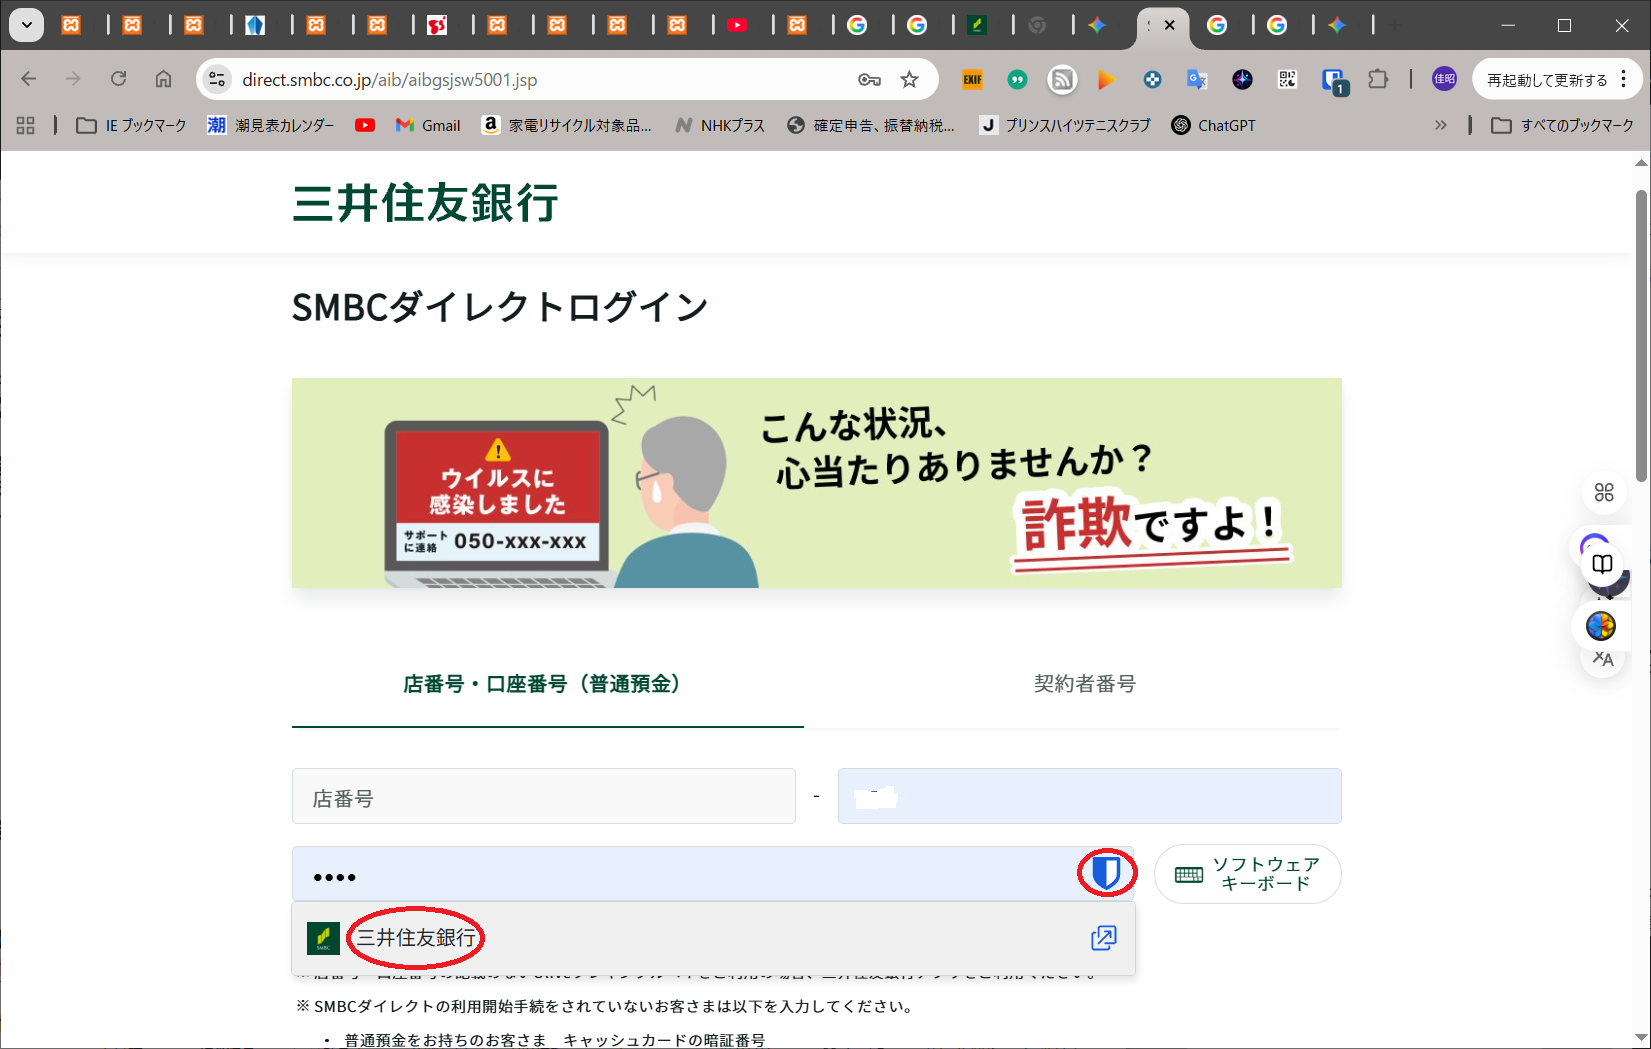Click the Bitwarden shield icon in password field
The width and height of the screenshot is (1651, 1049).
point(1106,873)
